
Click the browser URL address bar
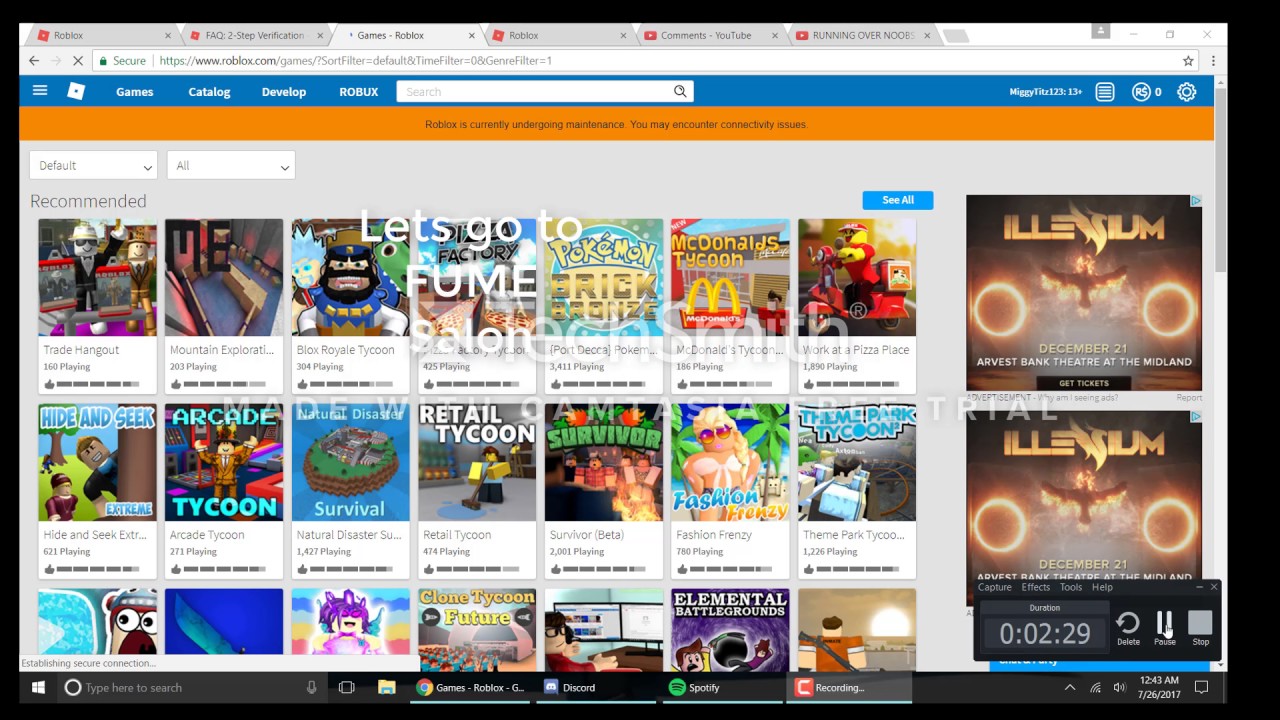click(640, 61)
